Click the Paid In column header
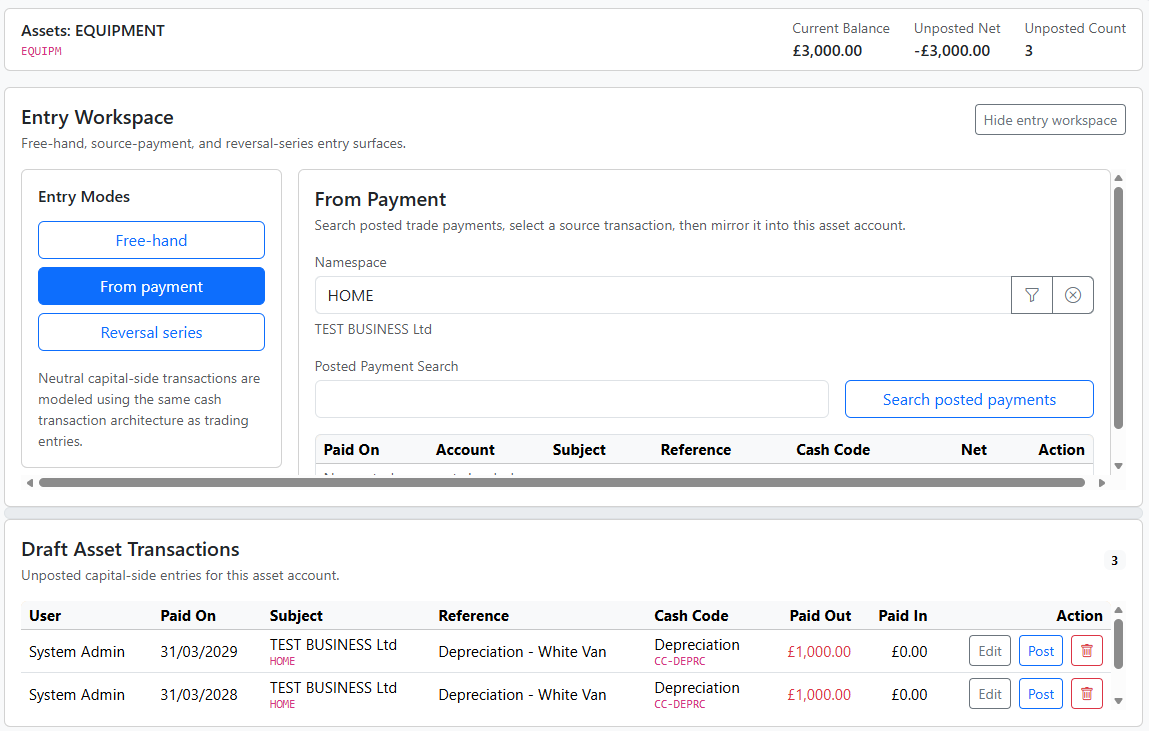 coord(903,616)
